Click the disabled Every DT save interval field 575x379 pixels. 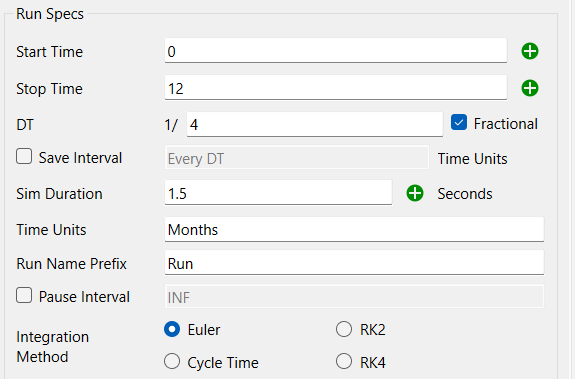(297, 158)
